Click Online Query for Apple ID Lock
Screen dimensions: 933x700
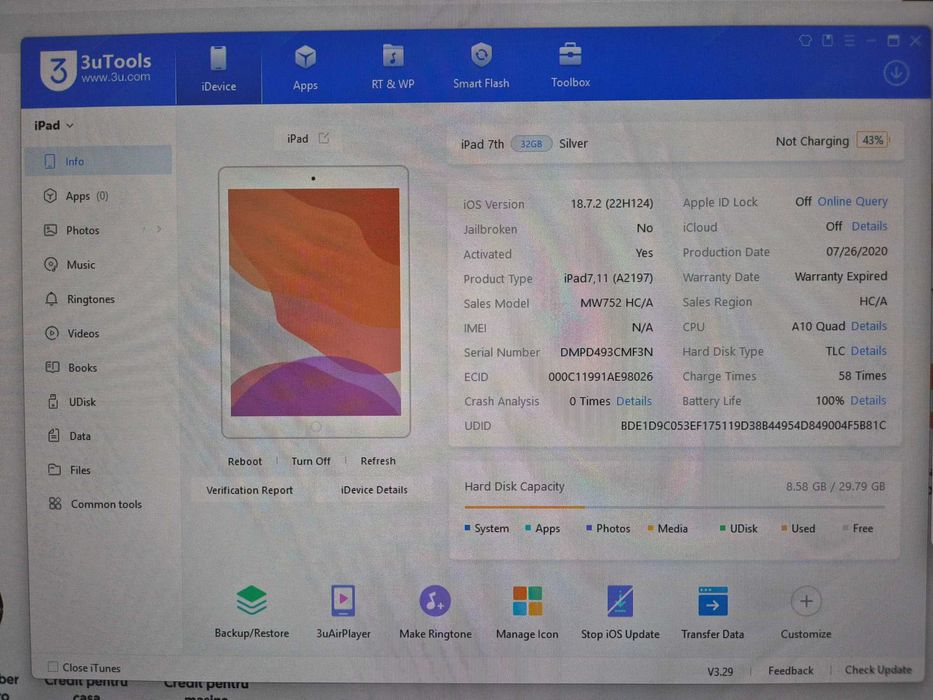pos(852,201)
